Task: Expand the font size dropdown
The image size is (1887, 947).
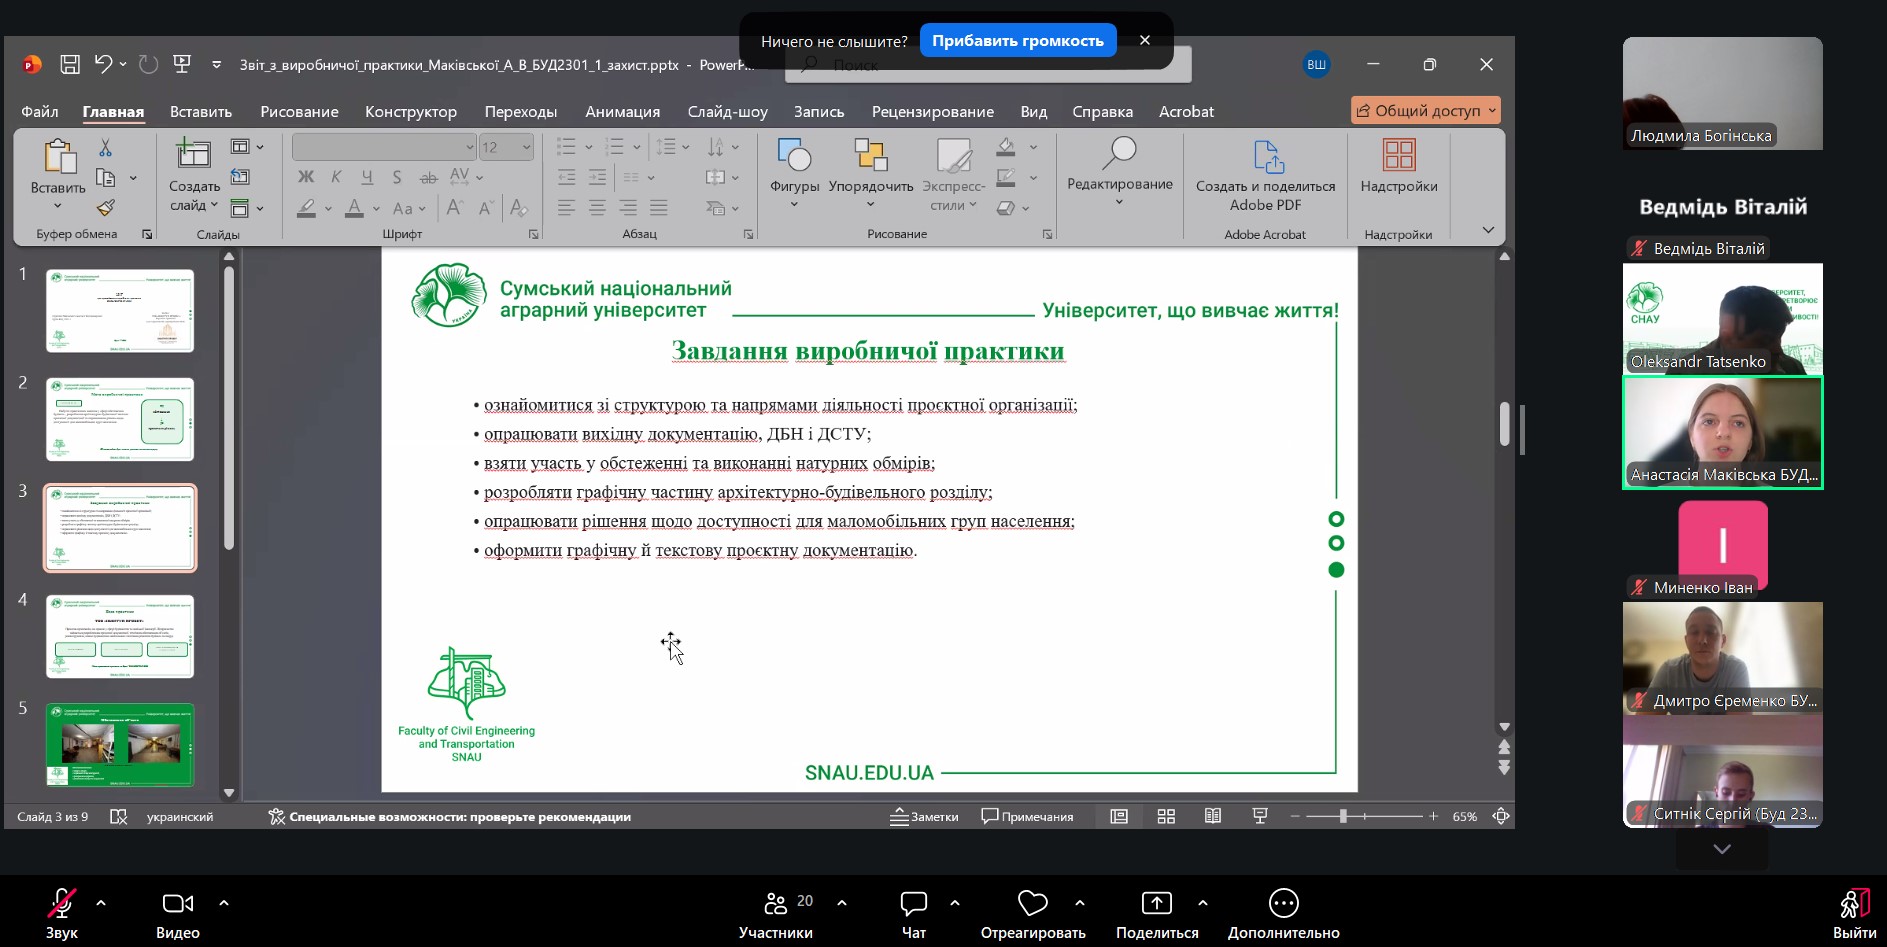Action: [x=526, y=147]
